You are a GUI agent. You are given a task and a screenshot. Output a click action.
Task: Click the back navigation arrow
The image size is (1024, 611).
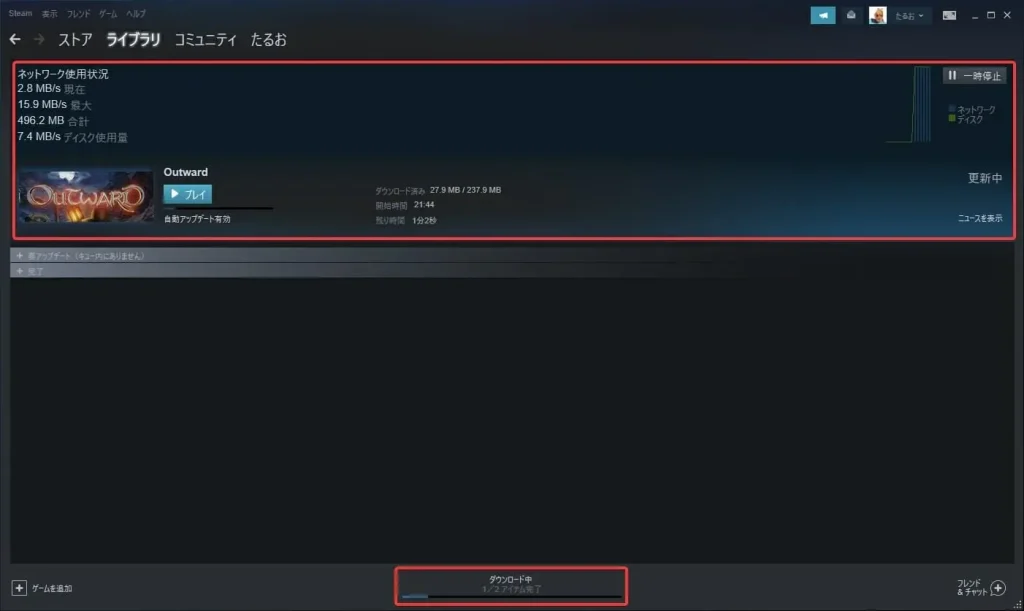coord(15,40)
